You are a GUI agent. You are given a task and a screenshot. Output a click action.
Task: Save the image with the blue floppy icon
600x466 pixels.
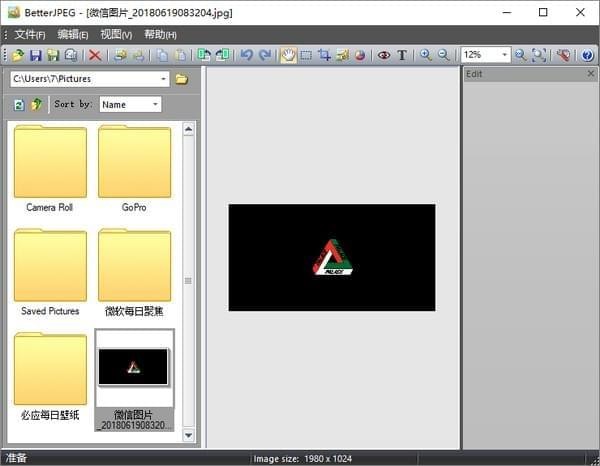35,55
